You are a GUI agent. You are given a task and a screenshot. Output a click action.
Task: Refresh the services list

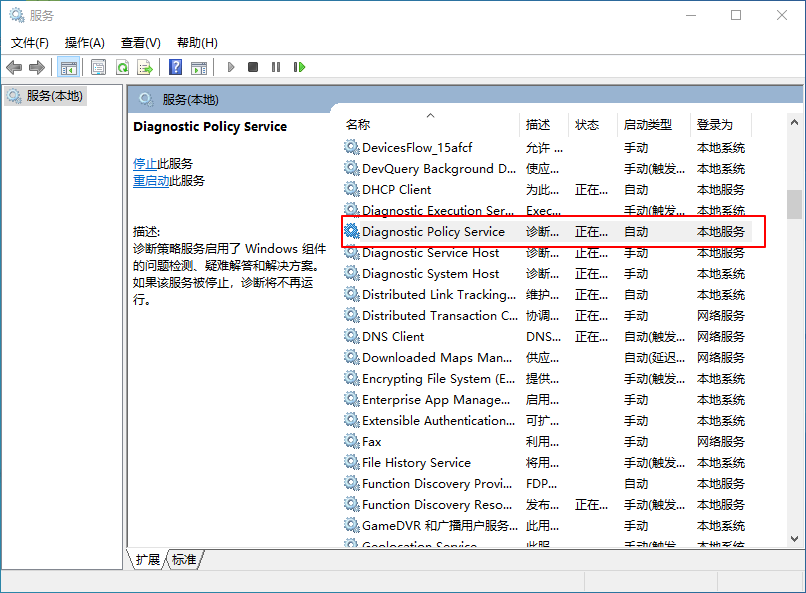click(122, 67)
